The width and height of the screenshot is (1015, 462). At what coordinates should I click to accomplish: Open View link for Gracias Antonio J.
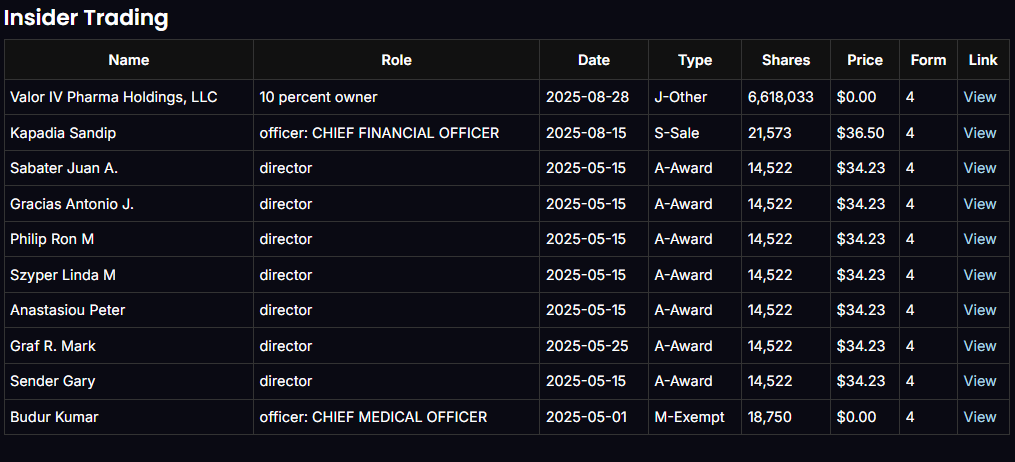[979, 204]
